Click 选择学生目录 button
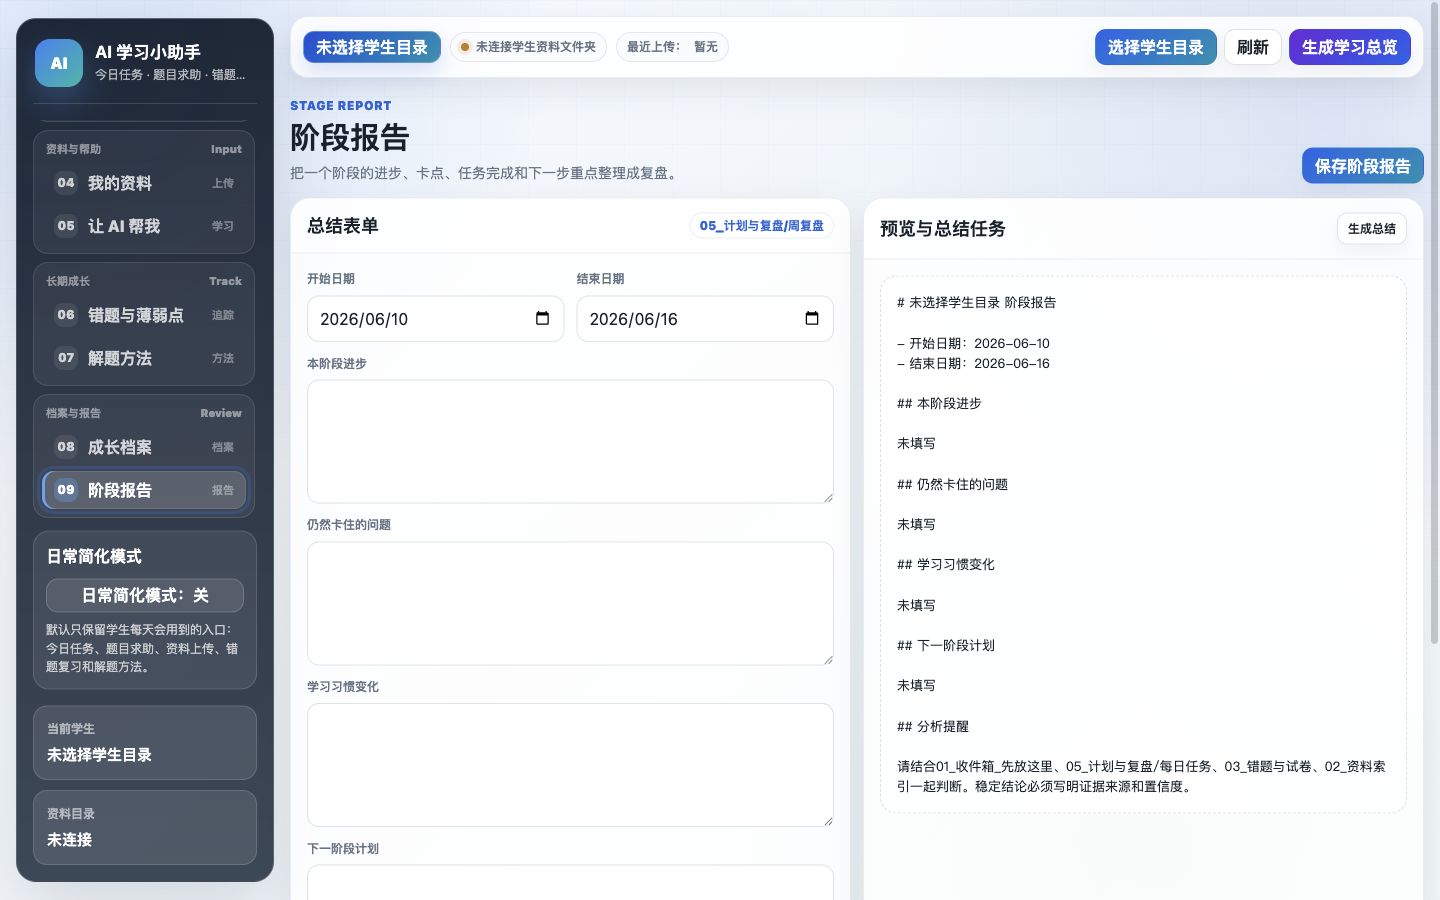The image size is (1440, 900). (x=1156, y=47)
